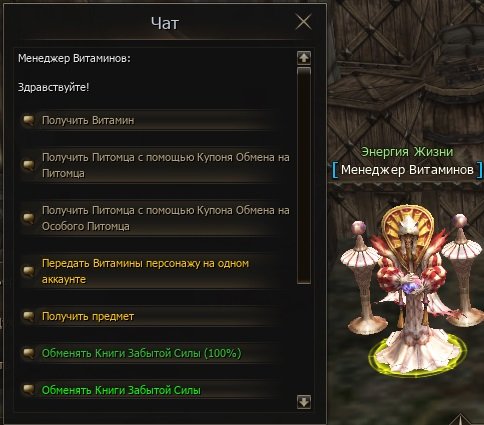Click bubble icon beside last Обменять Книги option
Viewport: 484px width, 425px height.
click(x=29, y=390)
